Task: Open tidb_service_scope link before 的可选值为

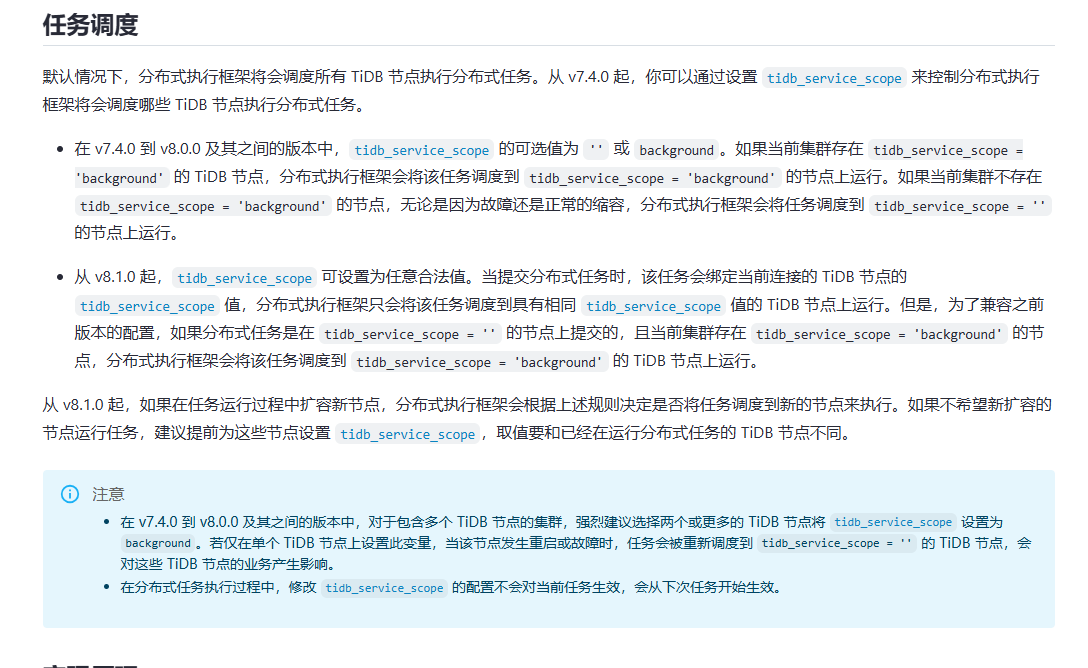Action: click(x=421, y=150)
